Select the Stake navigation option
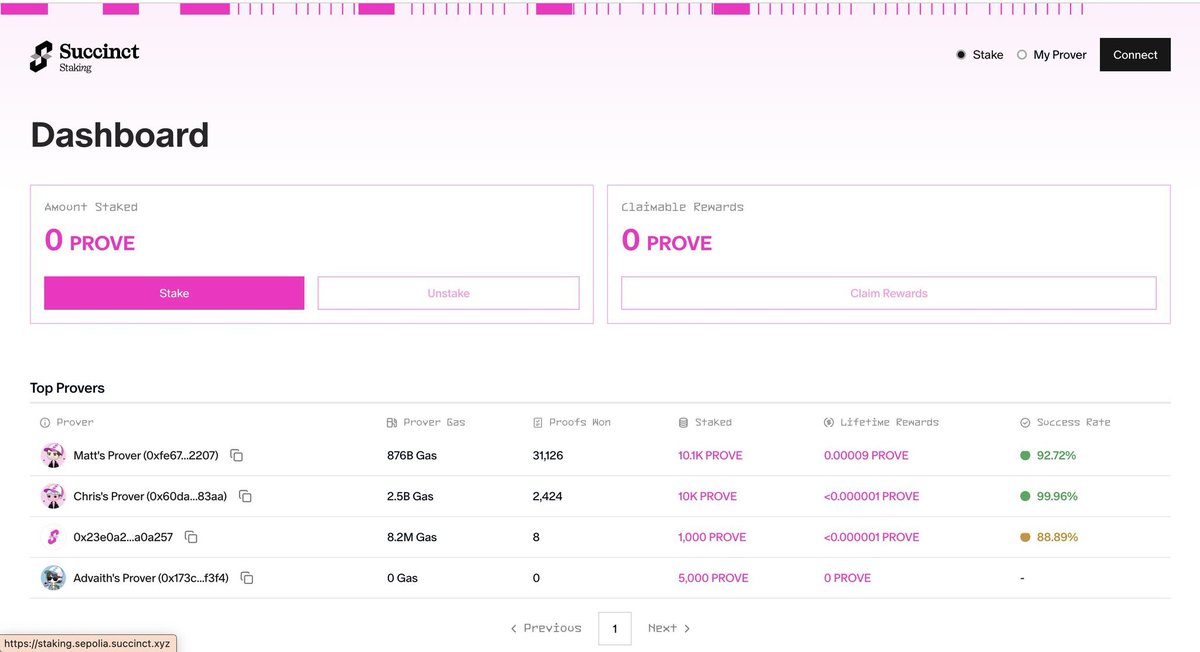This screenshot has height=652, width=1200. click(x=980, y=55)
